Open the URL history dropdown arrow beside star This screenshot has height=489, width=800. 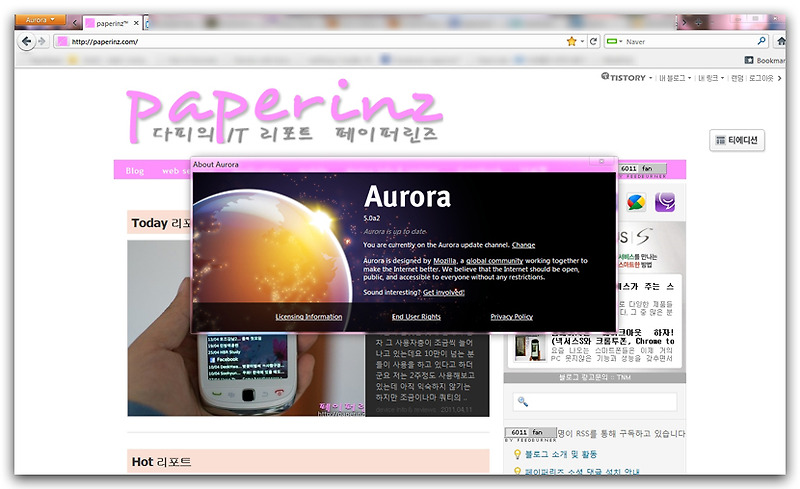(x=582, y=41)
